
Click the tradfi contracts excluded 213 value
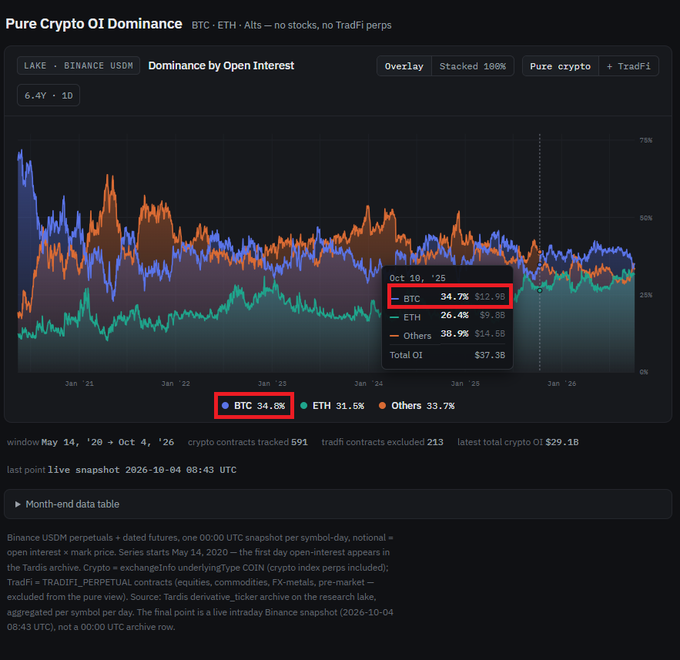435,442
